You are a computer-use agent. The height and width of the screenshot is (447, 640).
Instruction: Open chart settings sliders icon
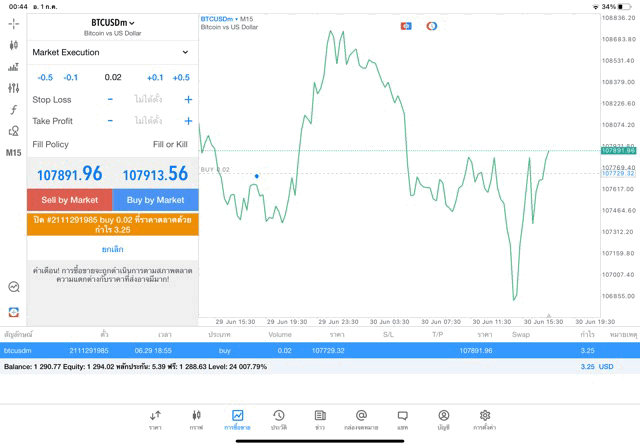(13, 88)
